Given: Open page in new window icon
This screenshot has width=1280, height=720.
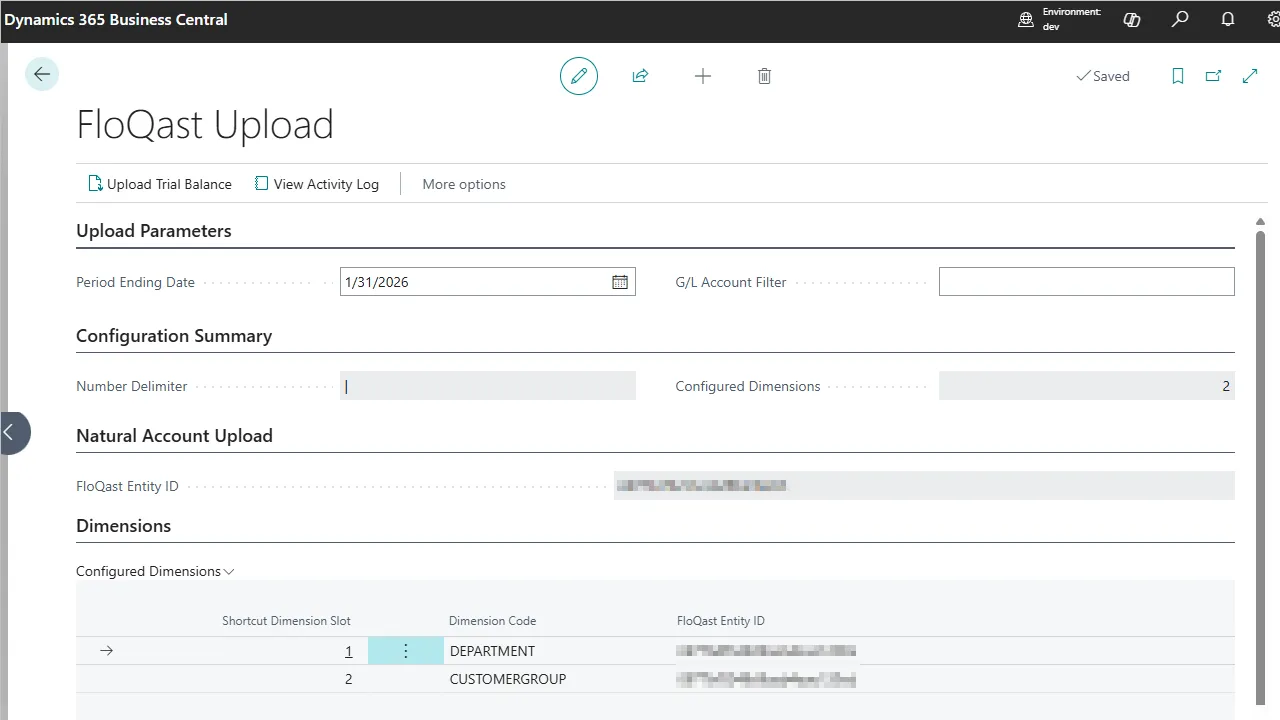Looking at the screenshot, I should coord(1214,76).
